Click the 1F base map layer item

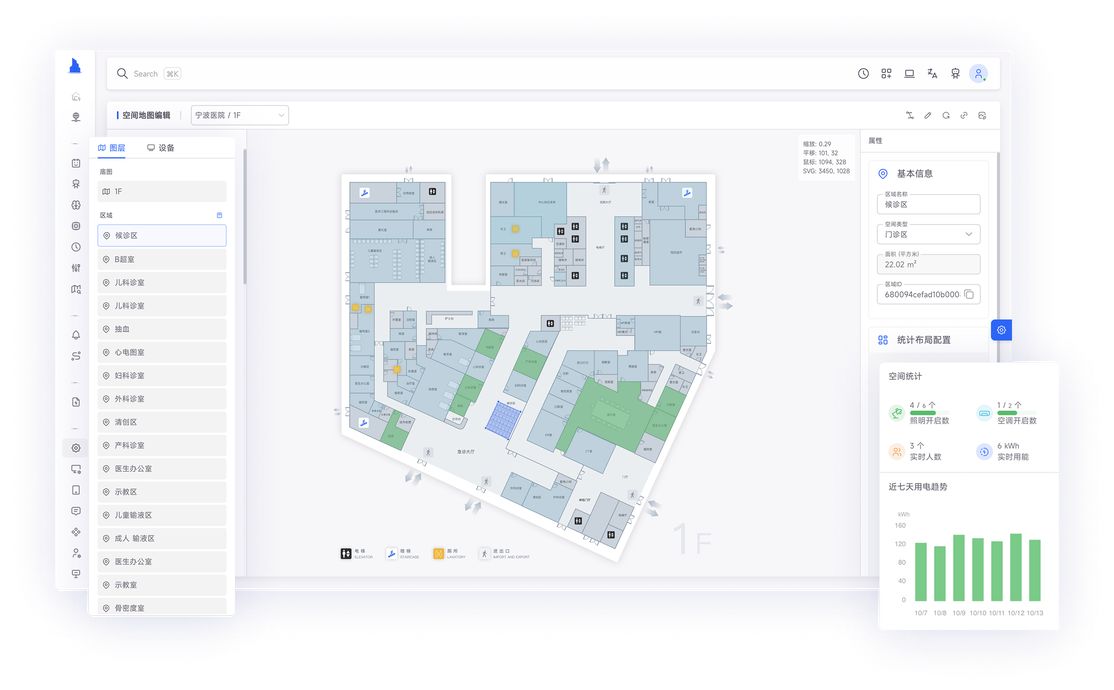click(x=162, y=191)
